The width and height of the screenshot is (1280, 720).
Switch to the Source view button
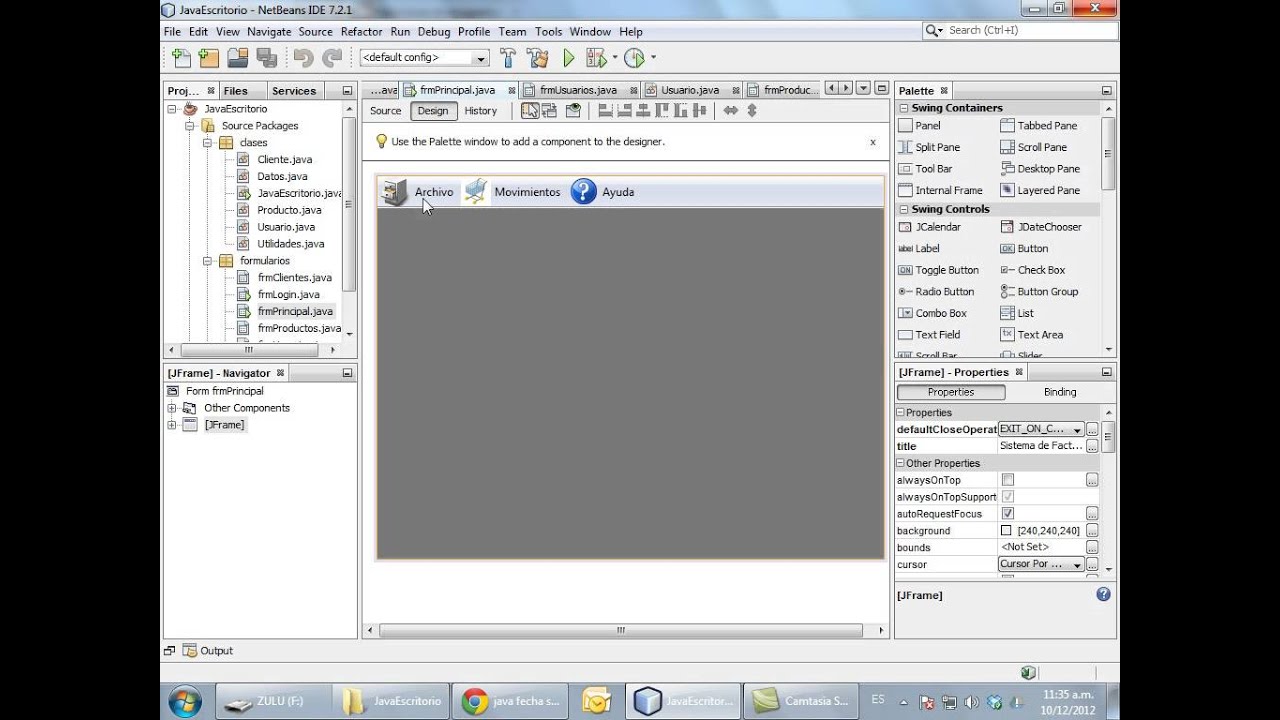point(385,111)
